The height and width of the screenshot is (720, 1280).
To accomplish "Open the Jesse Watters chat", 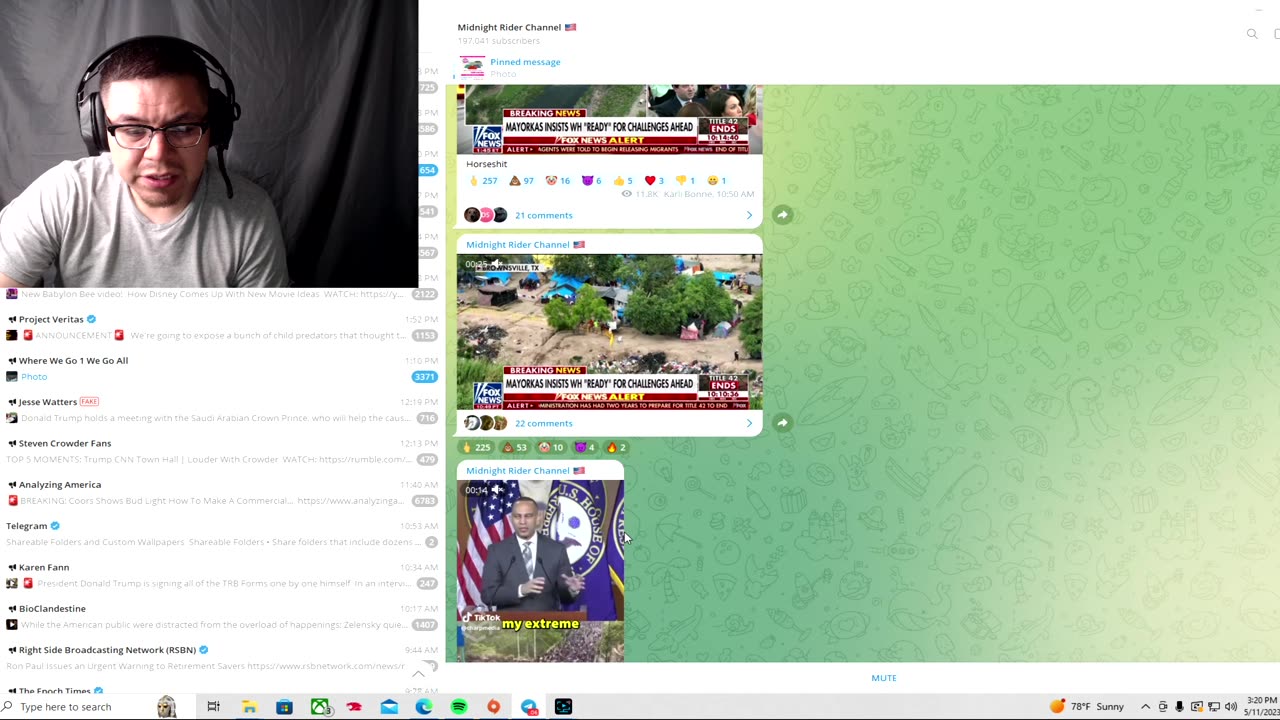I will click(x=222, y=410).
